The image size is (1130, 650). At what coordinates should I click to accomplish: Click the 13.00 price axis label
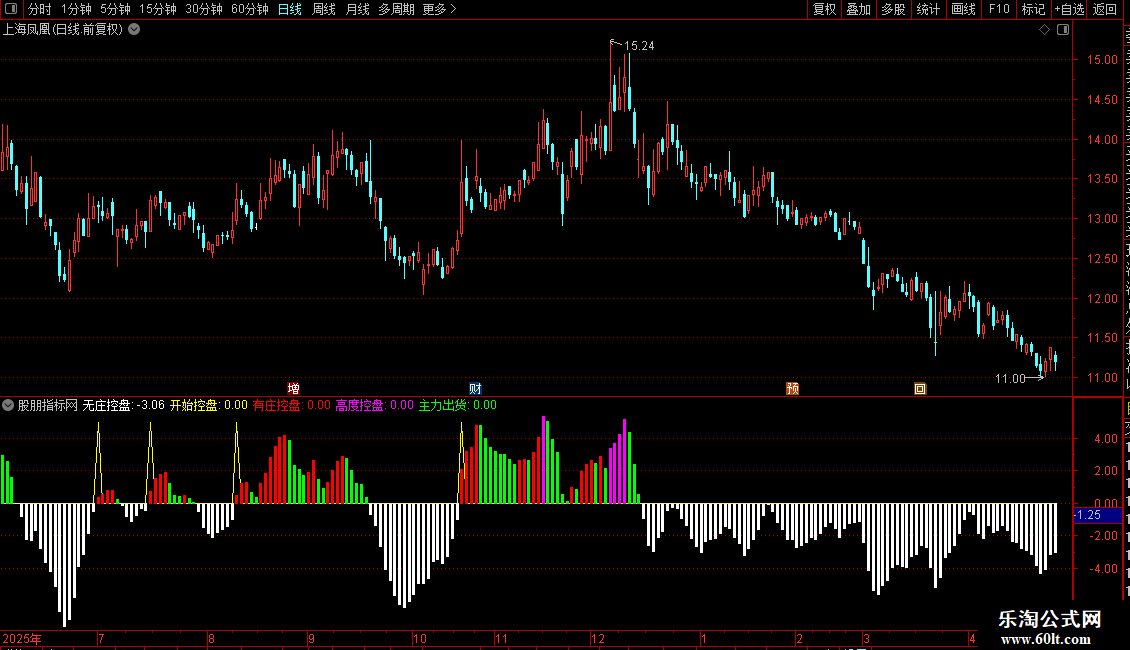pos(1102,218)
